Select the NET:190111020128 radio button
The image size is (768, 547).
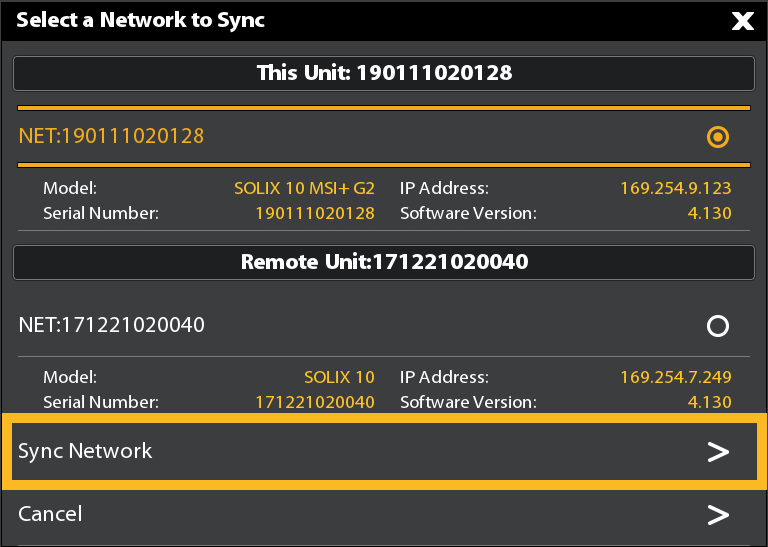tap(718, 137)
